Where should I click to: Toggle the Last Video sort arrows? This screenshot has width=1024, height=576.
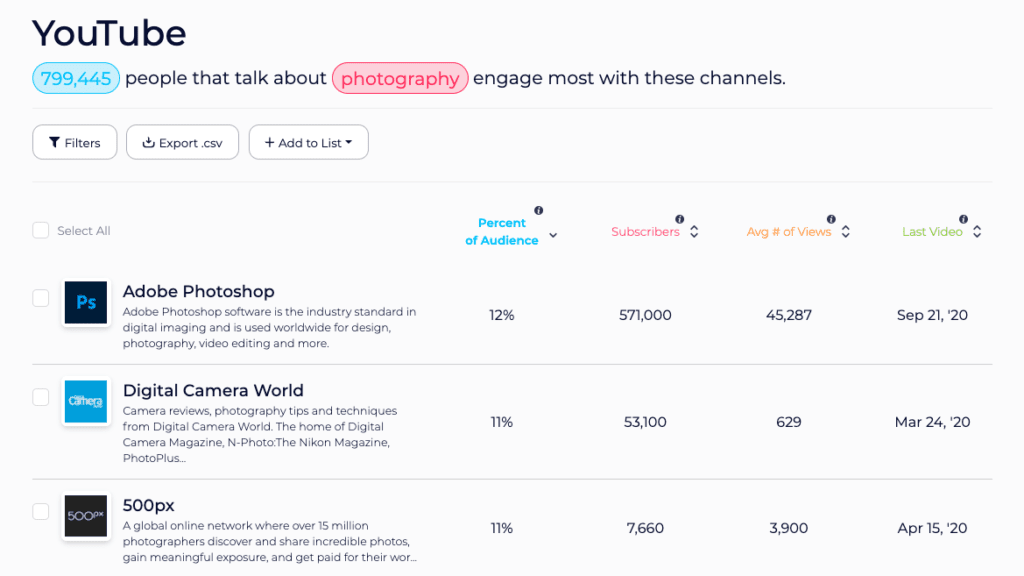tap(977, 232)
